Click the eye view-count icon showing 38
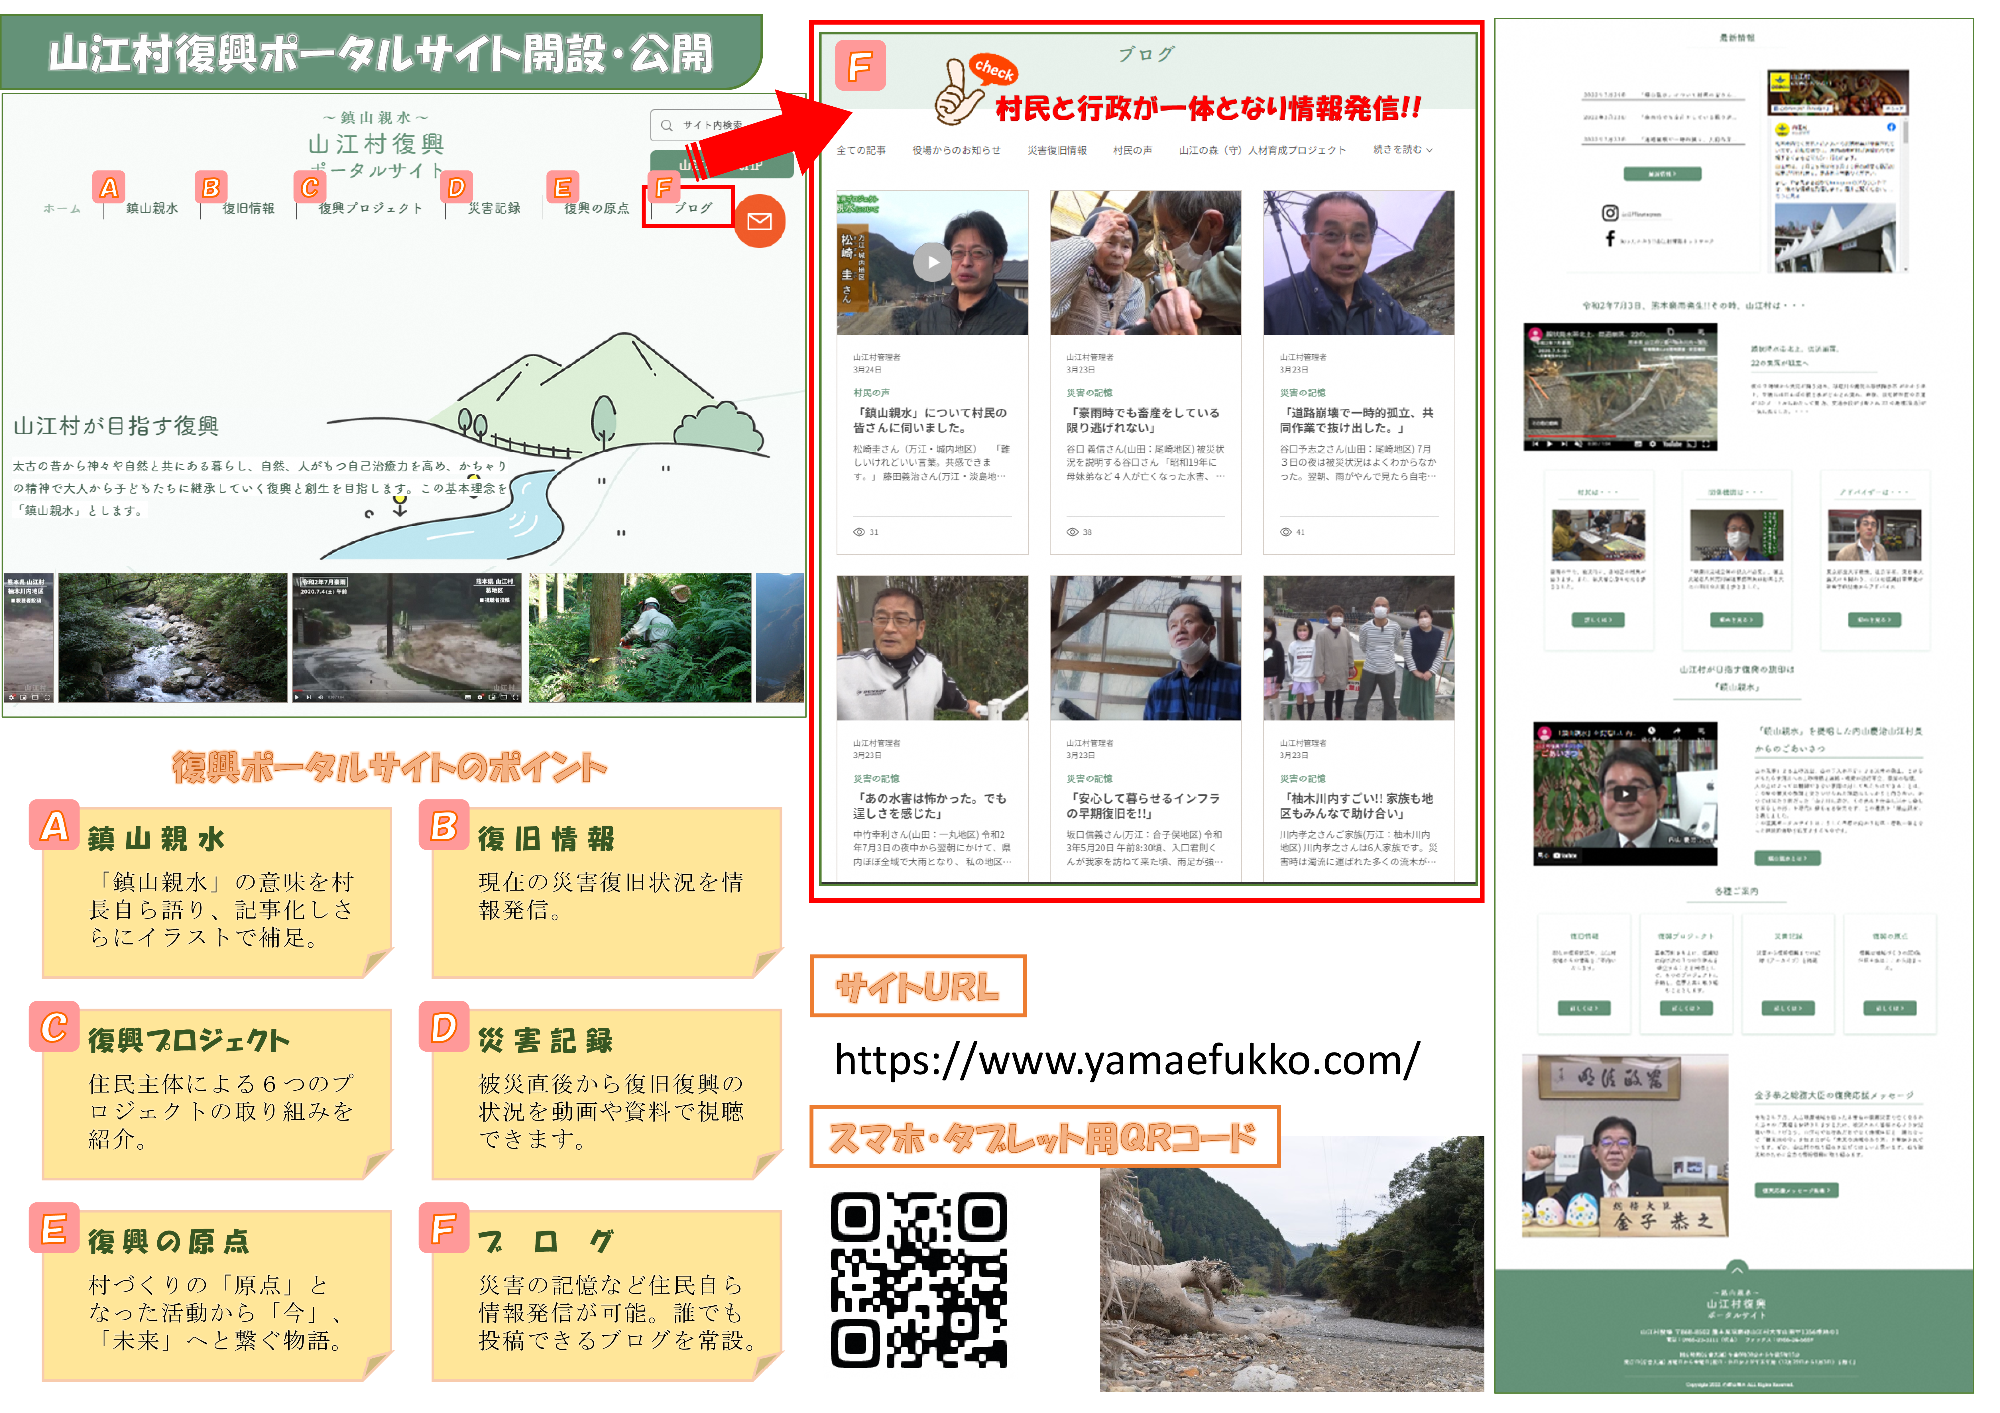This screenshot has width=2000, height=1413. [x=1072, y=532]
